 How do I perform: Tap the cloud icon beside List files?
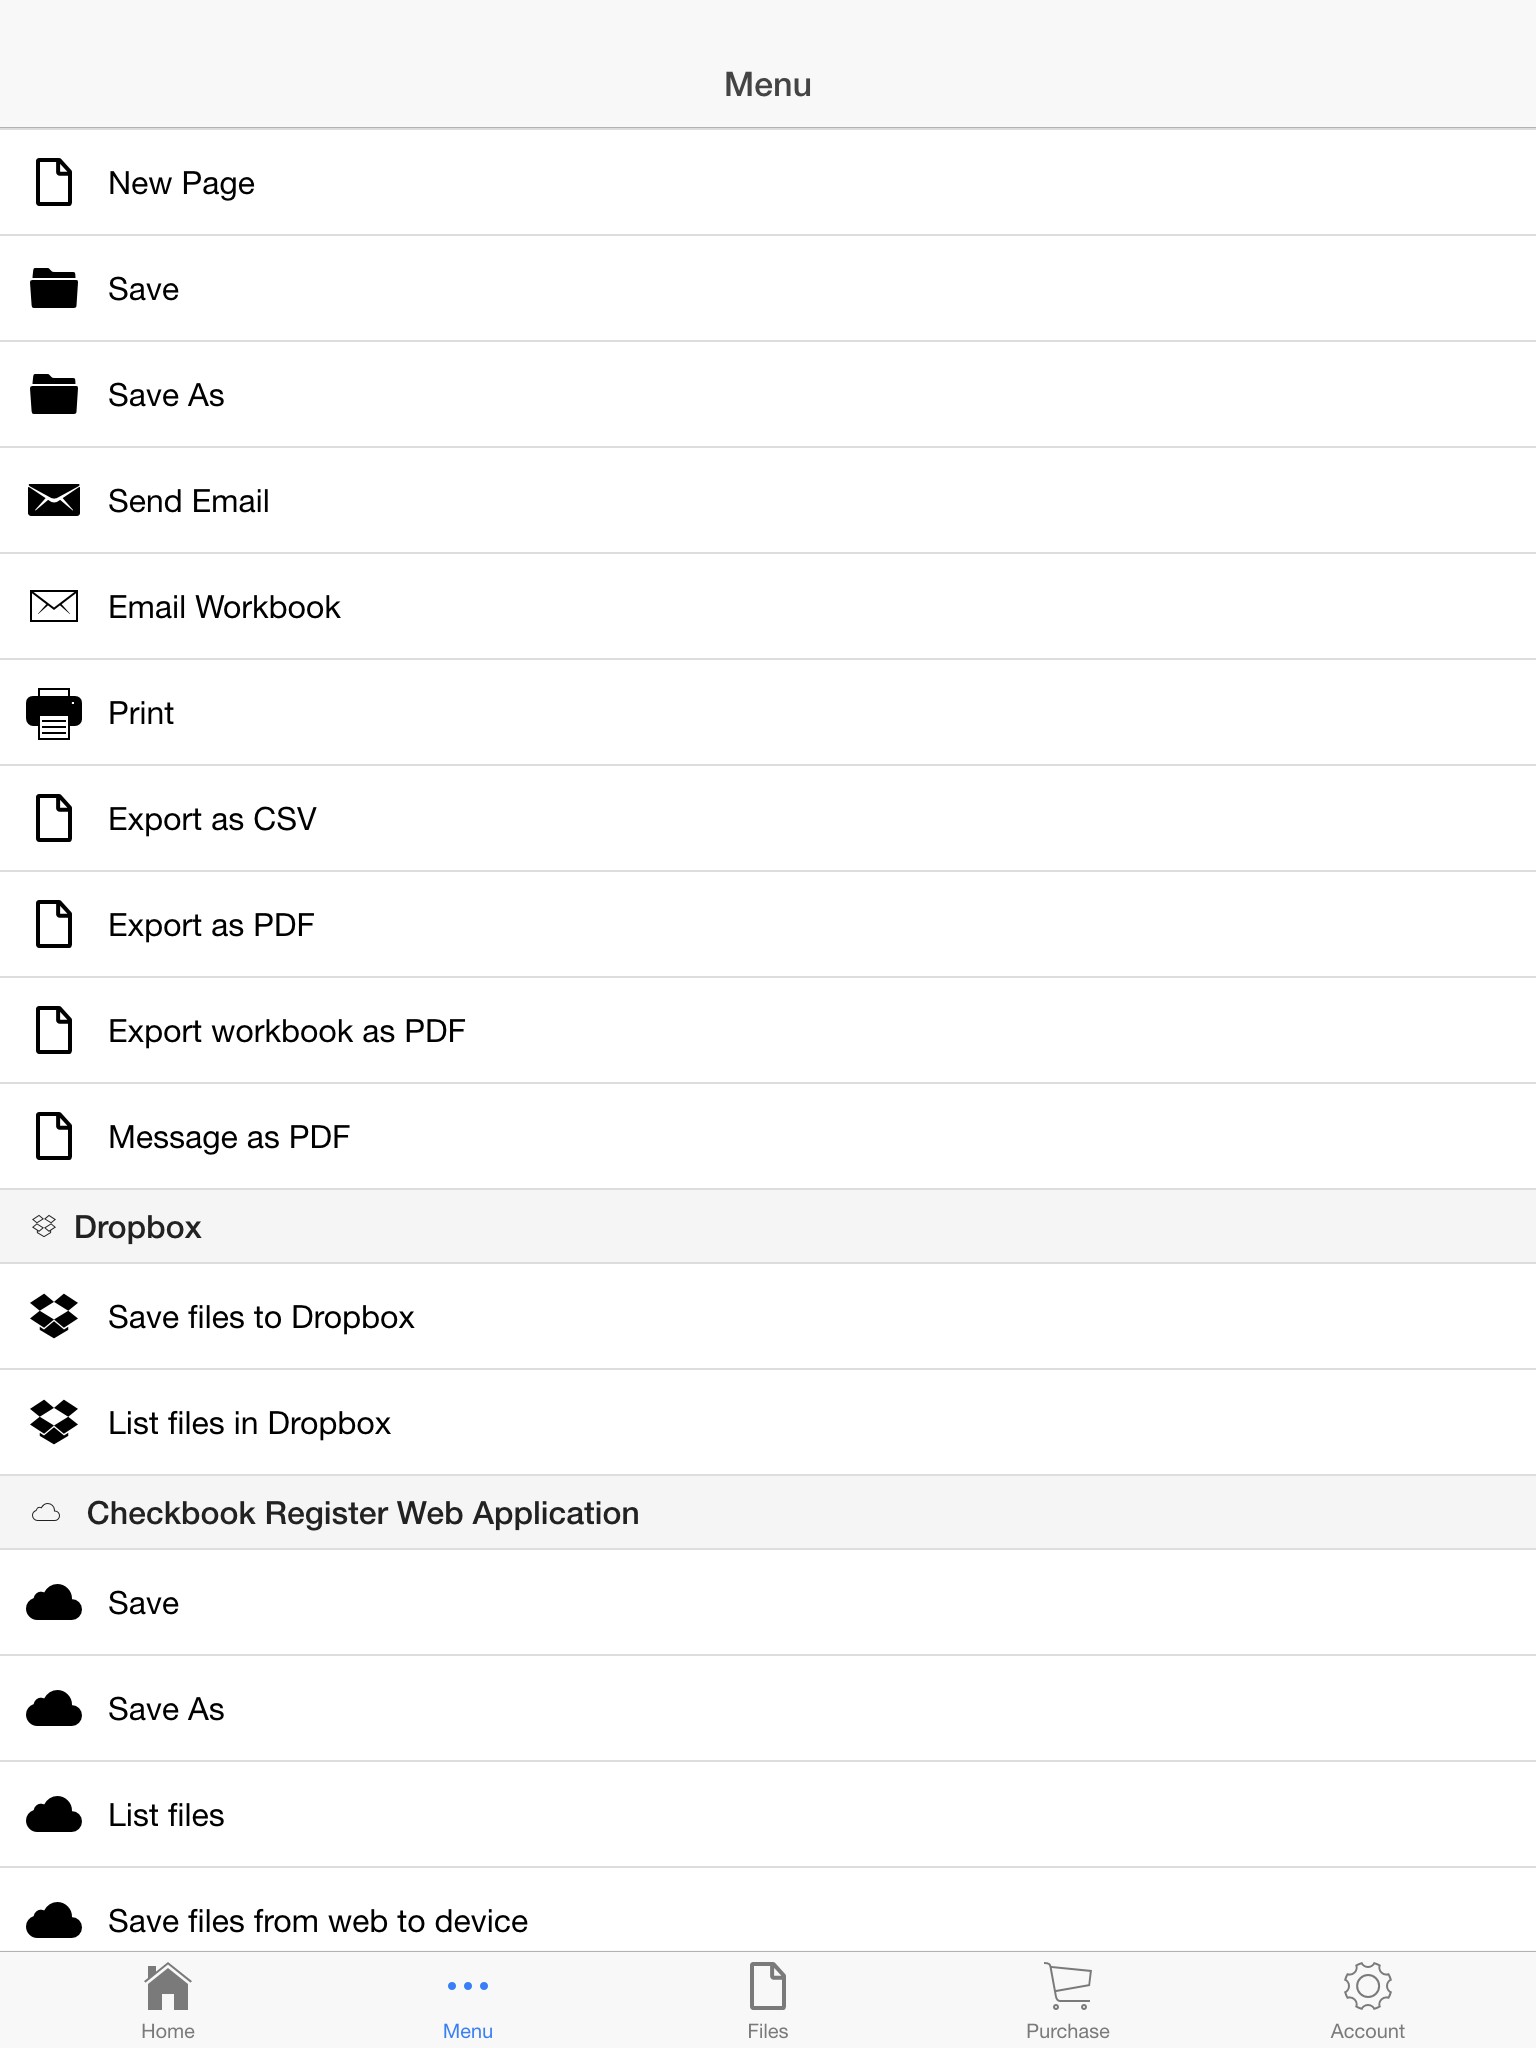[x=54, y=1814]
